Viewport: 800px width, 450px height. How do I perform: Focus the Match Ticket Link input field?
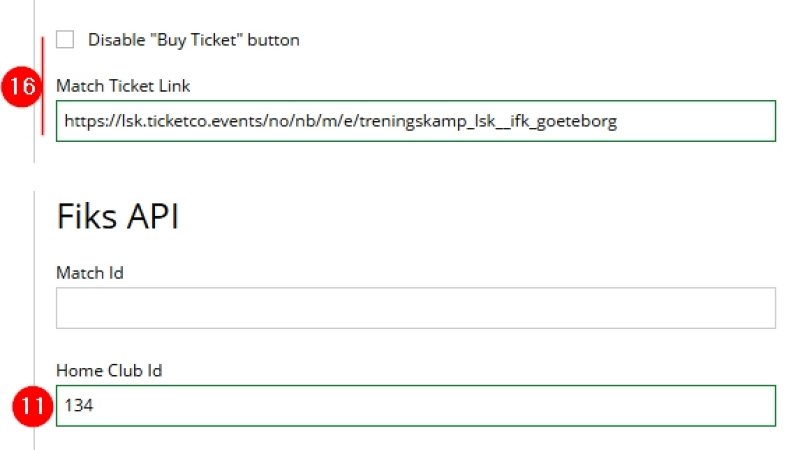point(415,122)
